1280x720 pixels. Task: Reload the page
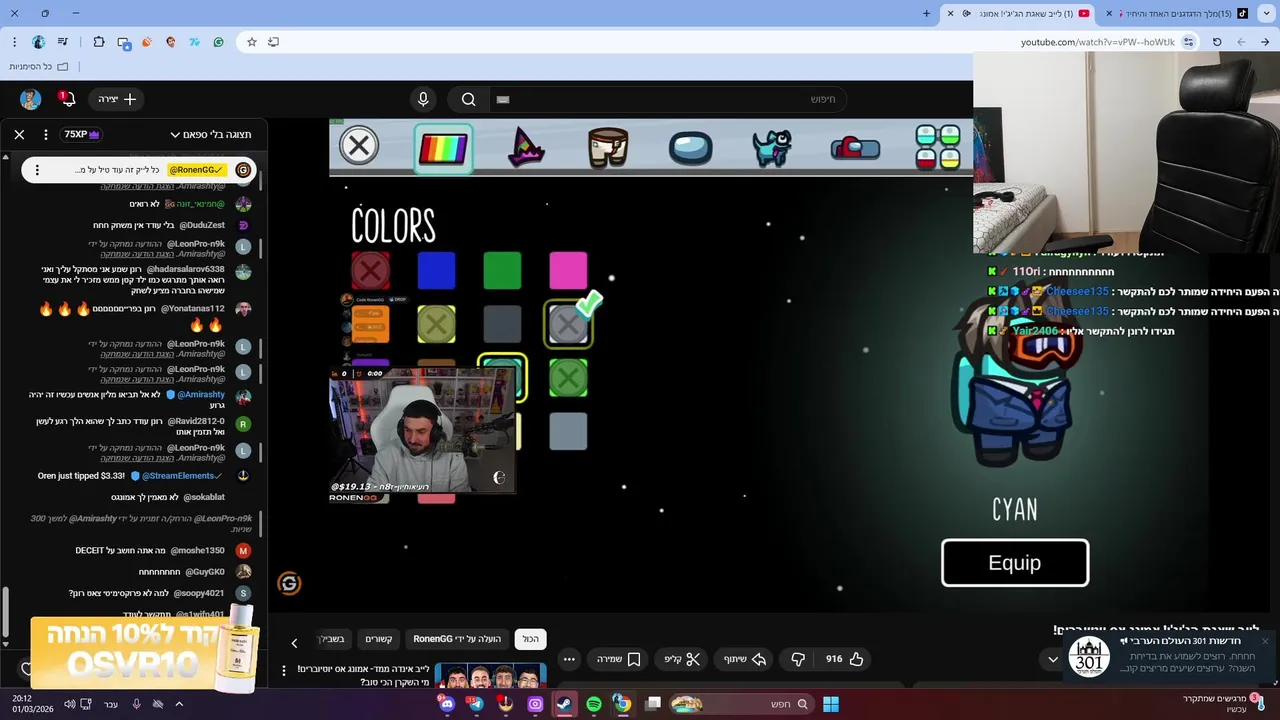point(1217,42)
